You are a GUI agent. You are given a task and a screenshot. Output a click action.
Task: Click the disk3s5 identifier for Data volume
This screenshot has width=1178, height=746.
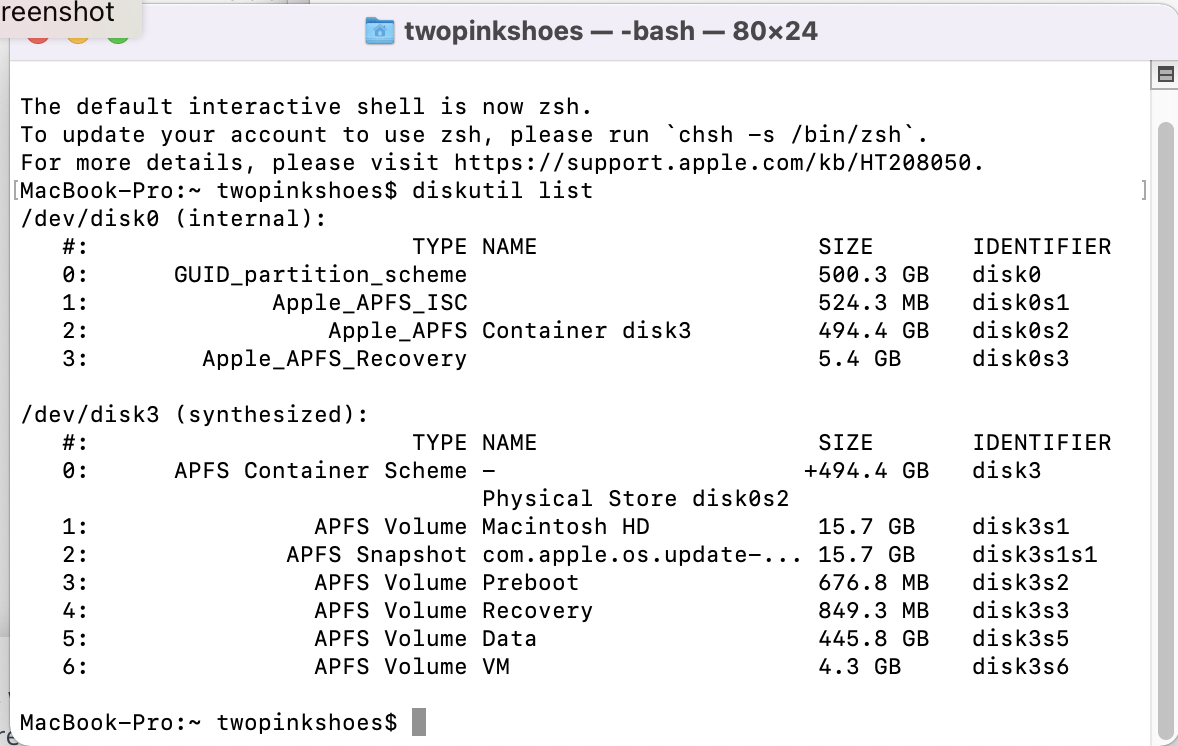coord(1020,638)
